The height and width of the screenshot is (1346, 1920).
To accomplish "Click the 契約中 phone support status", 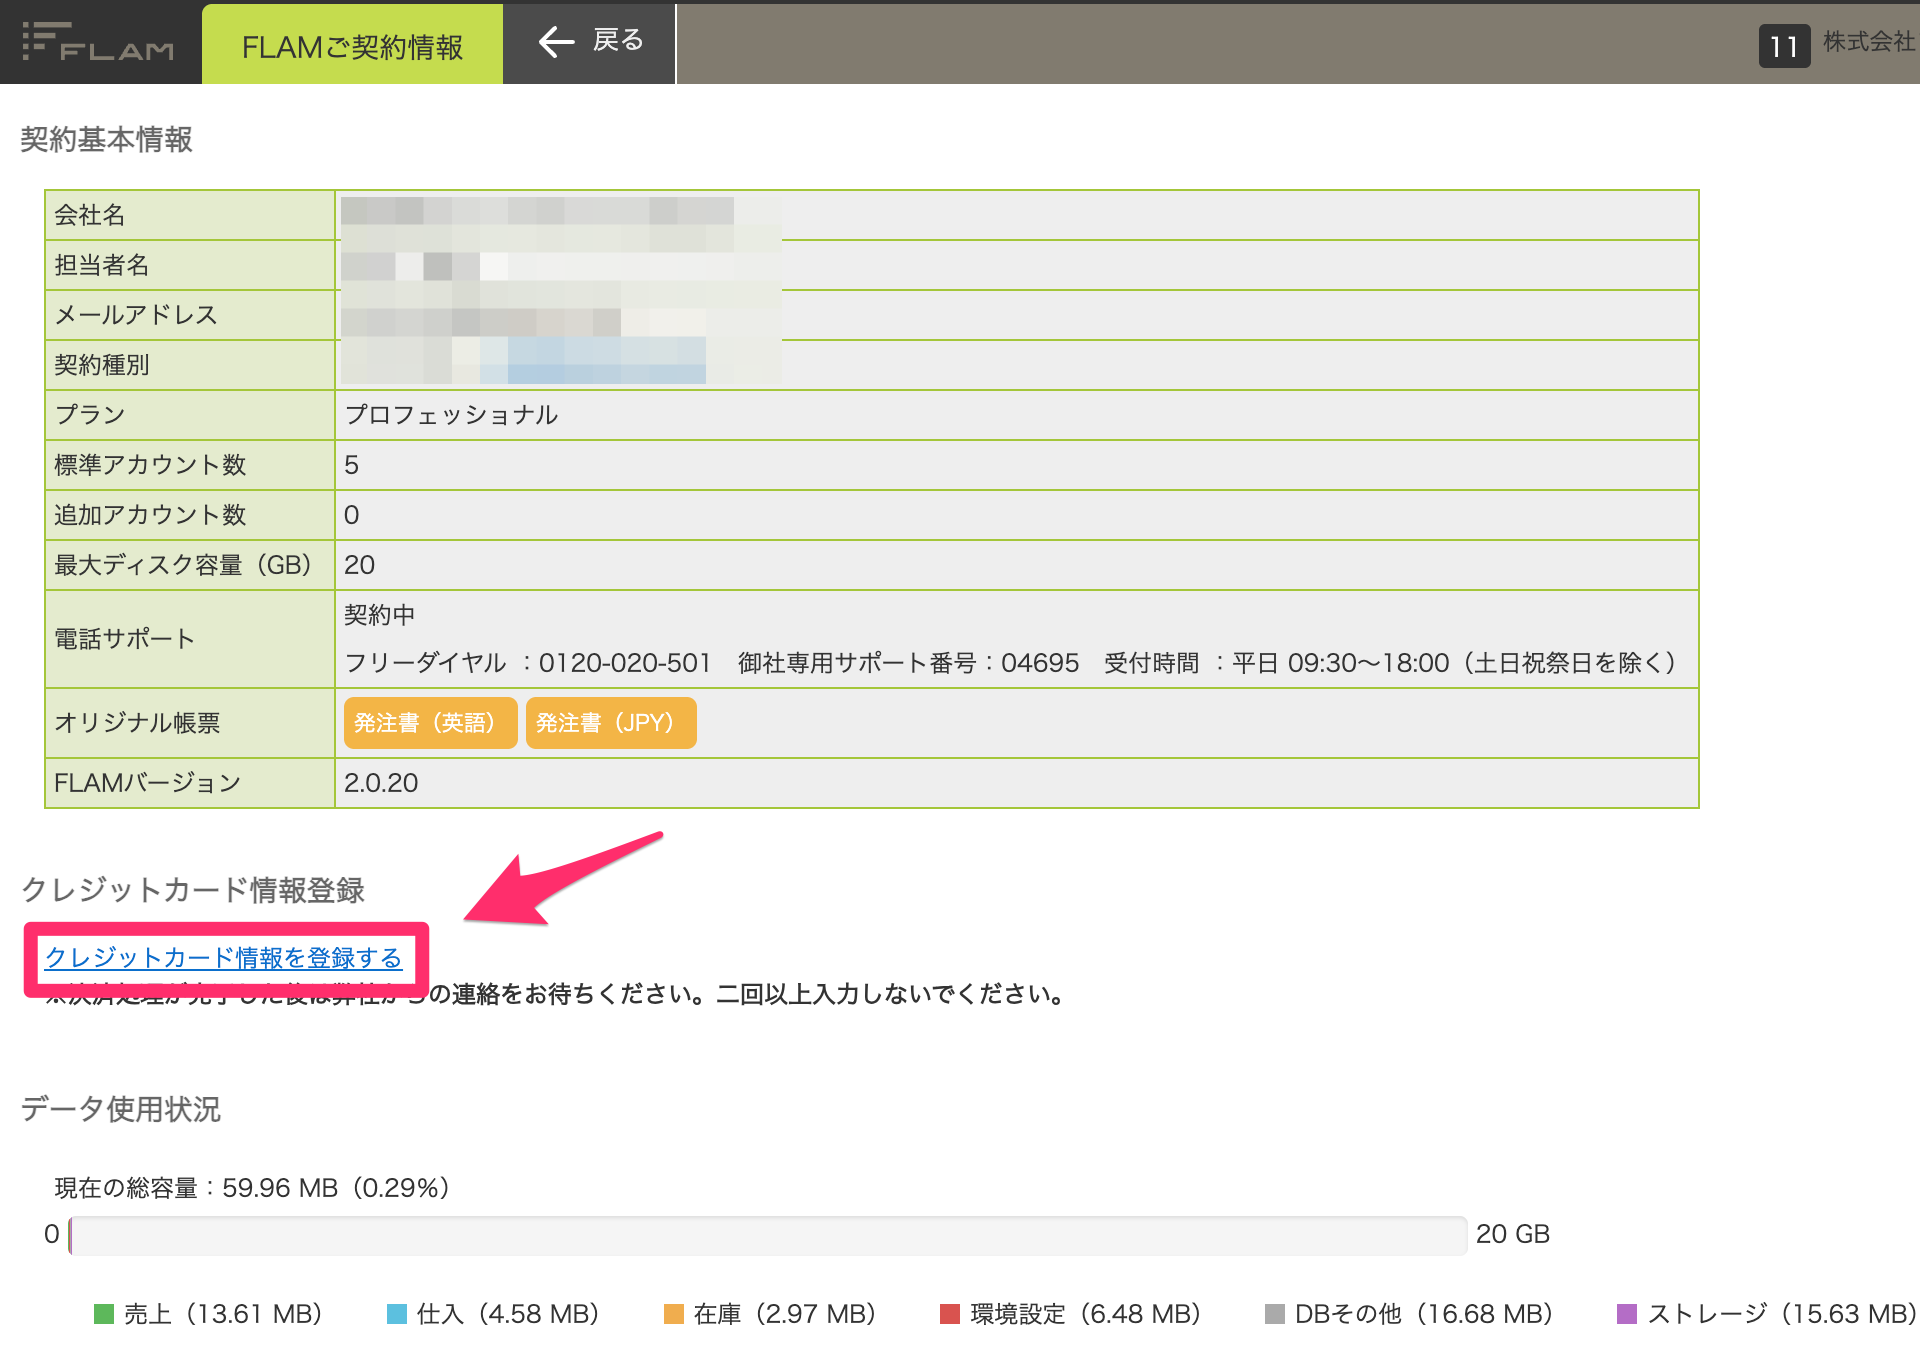I will pos(380,615).
